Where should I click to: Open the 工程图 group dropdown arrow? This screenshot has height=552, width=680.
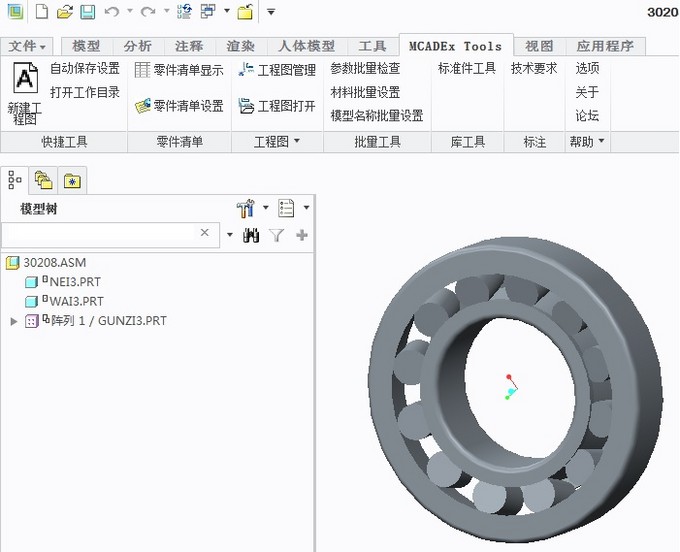point(296,143)
